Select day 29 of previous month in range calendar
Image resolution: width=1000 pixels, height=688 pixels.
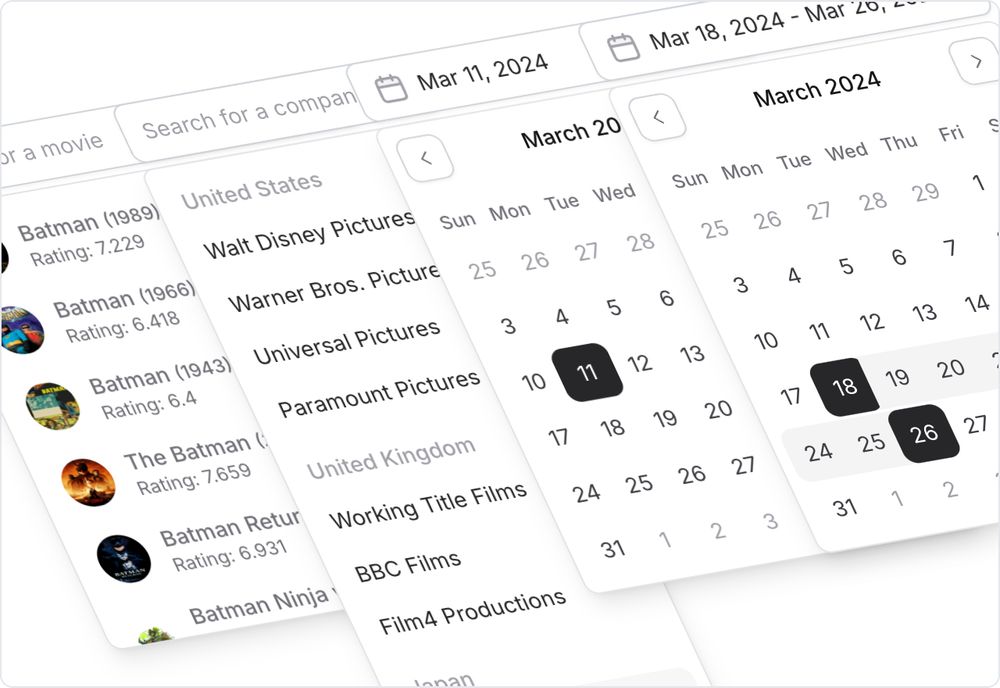(x=925, y=192)
